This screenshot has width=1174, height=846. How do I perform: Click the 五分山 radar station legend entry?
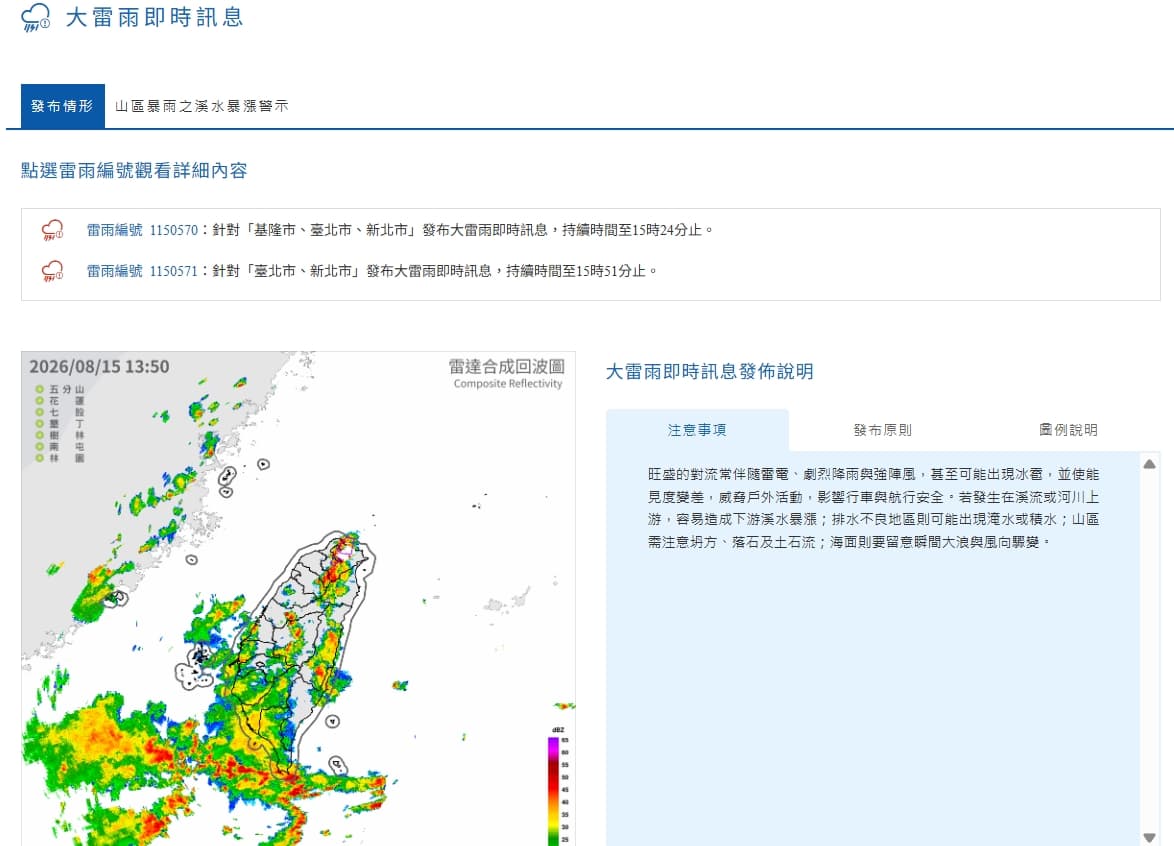(x=60, y=389)
